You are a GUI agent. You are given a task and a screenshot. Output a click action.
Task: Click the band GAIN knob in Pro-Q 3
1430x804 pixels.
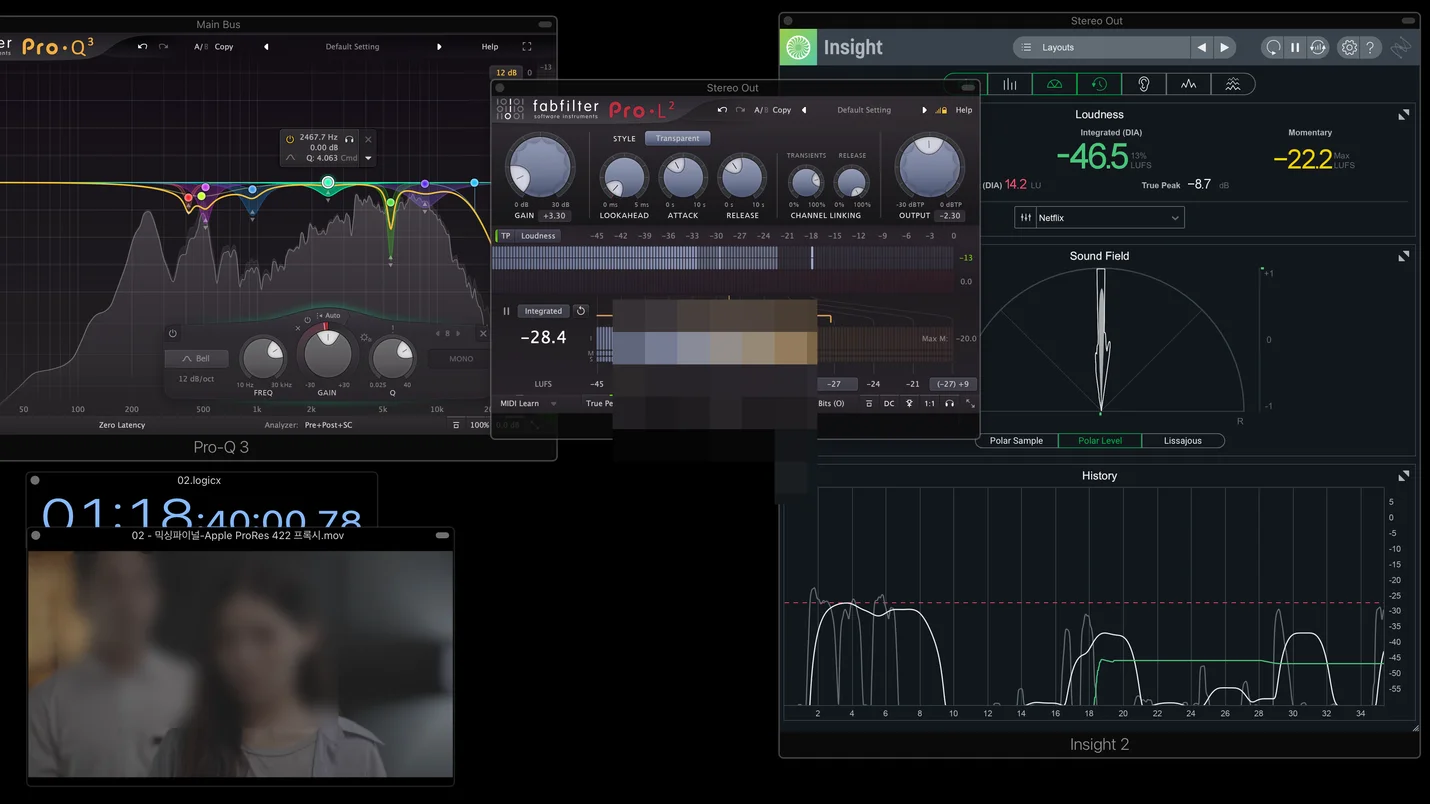(x=327, y=354)
